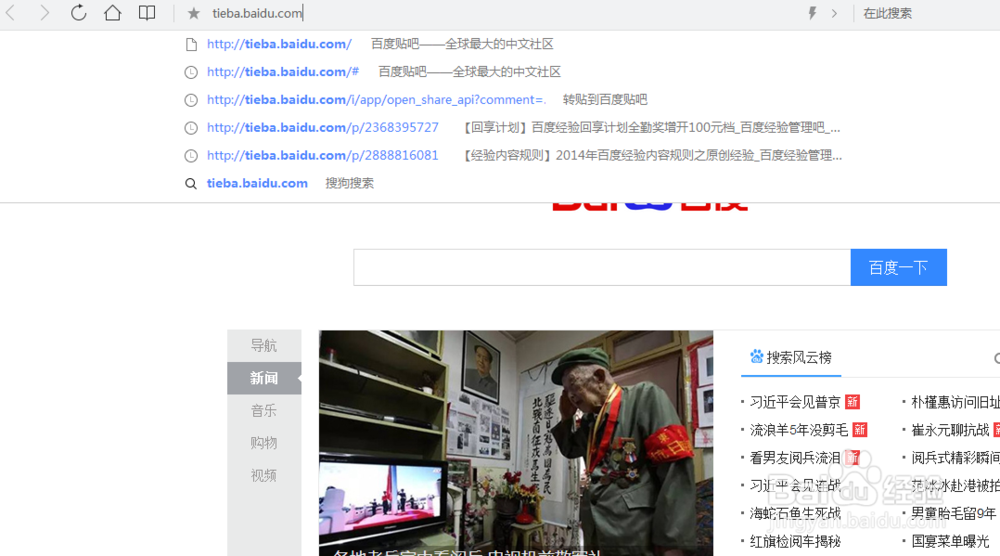
Task: Open suggestion tieba.baidu.com/p/2888816081
Action: coord(513,156)
